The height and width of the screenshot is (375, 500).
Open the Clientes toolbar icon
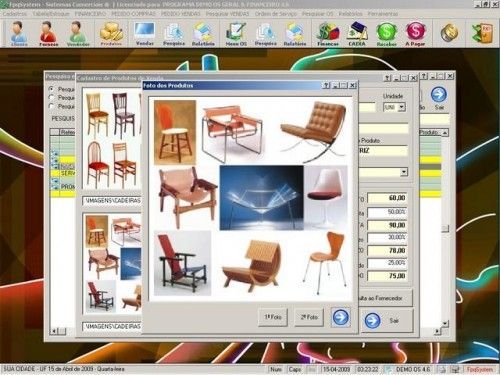coord(19,33)
